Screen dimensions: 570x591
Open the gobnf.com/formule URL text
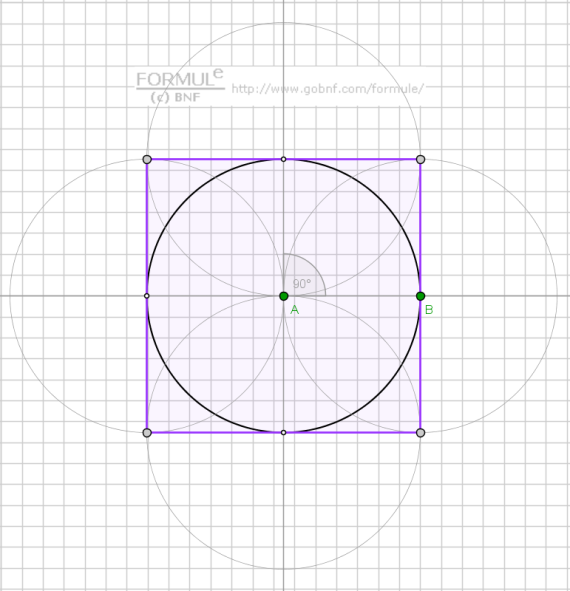pos(328,89)
